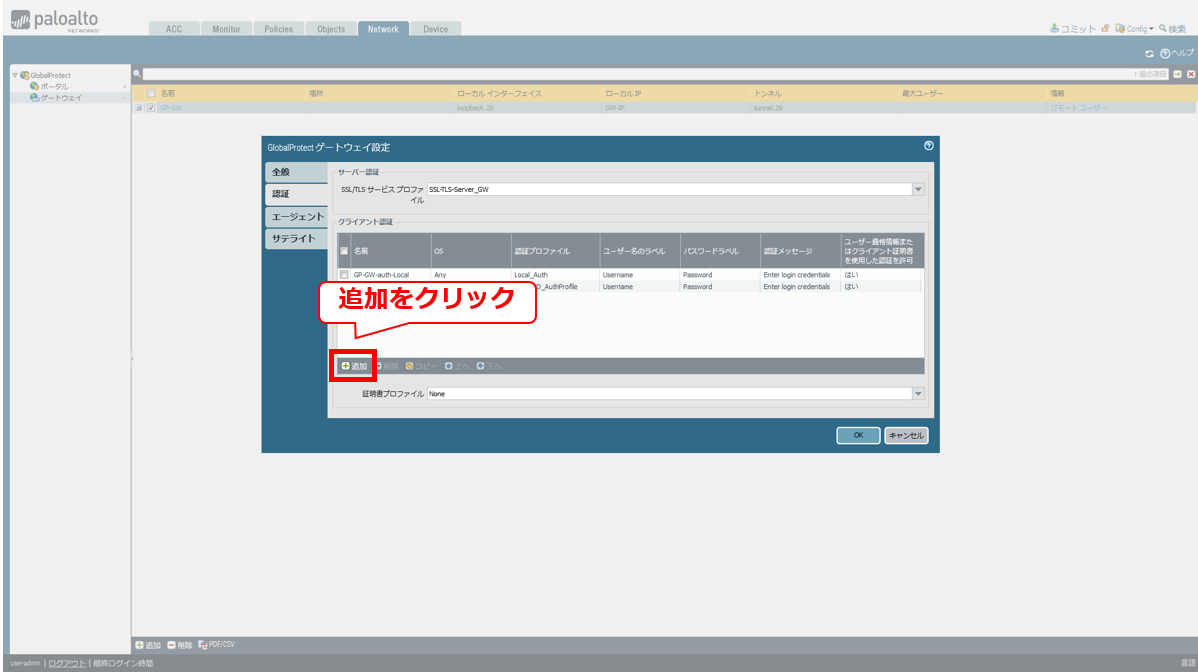Click the Any OS cell
This screenshot has height=672, width=1198.
tap(440, 275)
